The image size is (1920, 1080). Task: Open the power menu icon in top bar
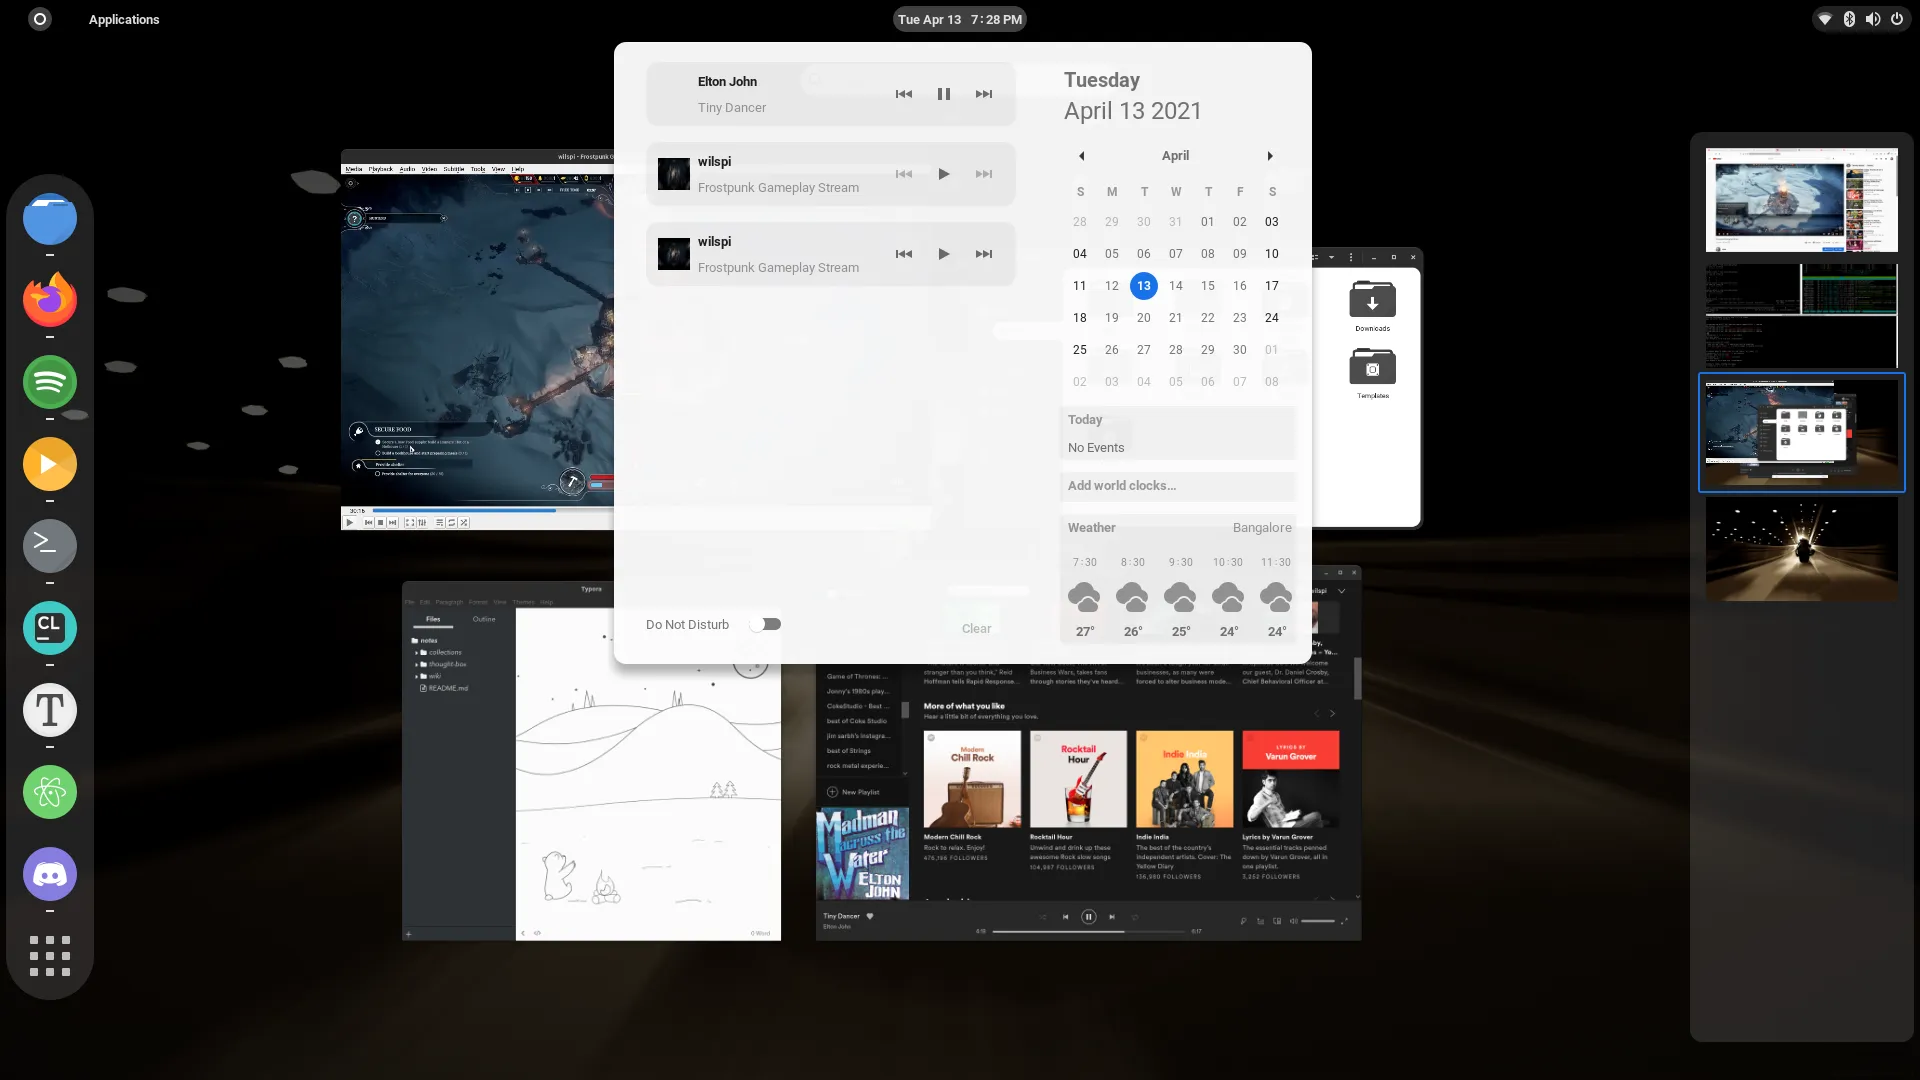(x=1897, y=19)
